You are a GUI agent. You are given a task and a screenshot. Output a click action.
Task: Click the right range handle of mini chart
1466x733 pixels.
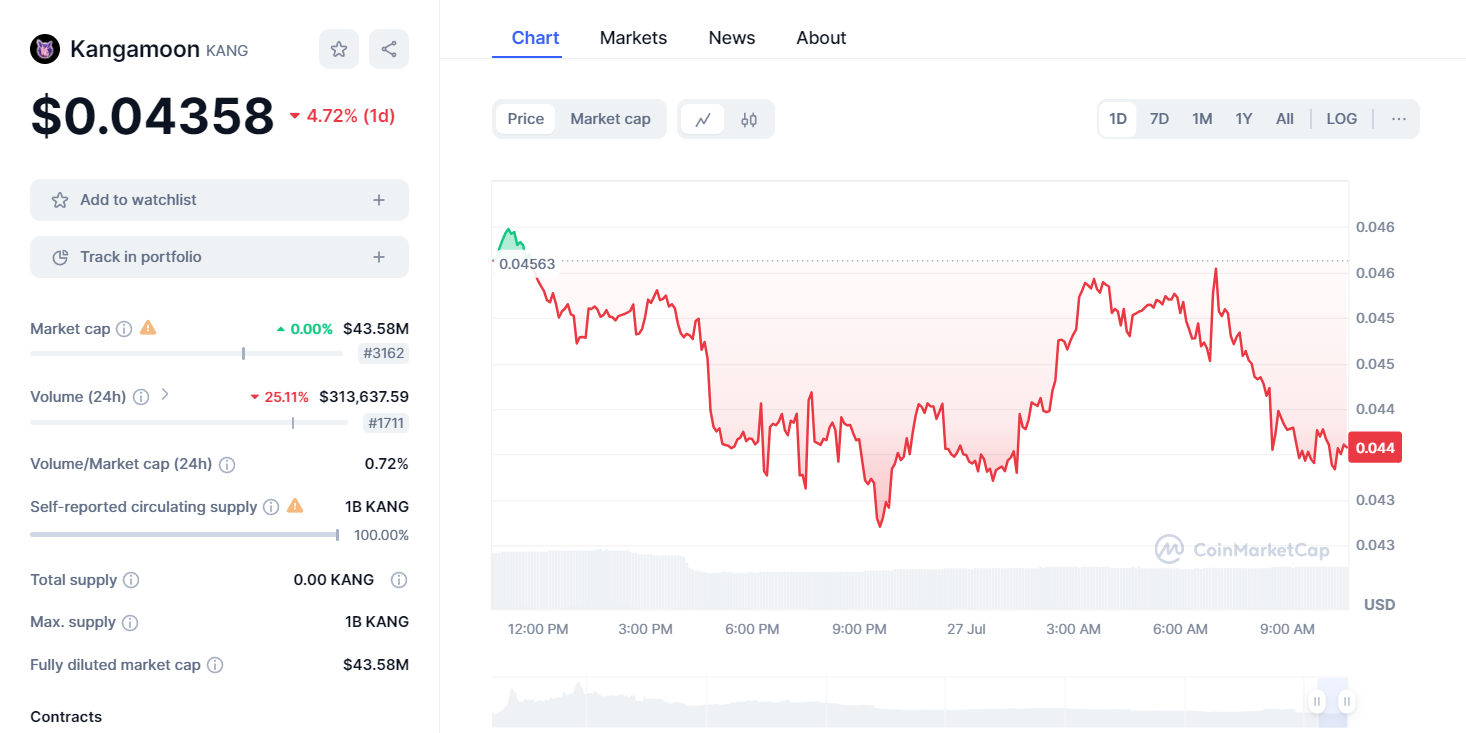(1347, 701)
